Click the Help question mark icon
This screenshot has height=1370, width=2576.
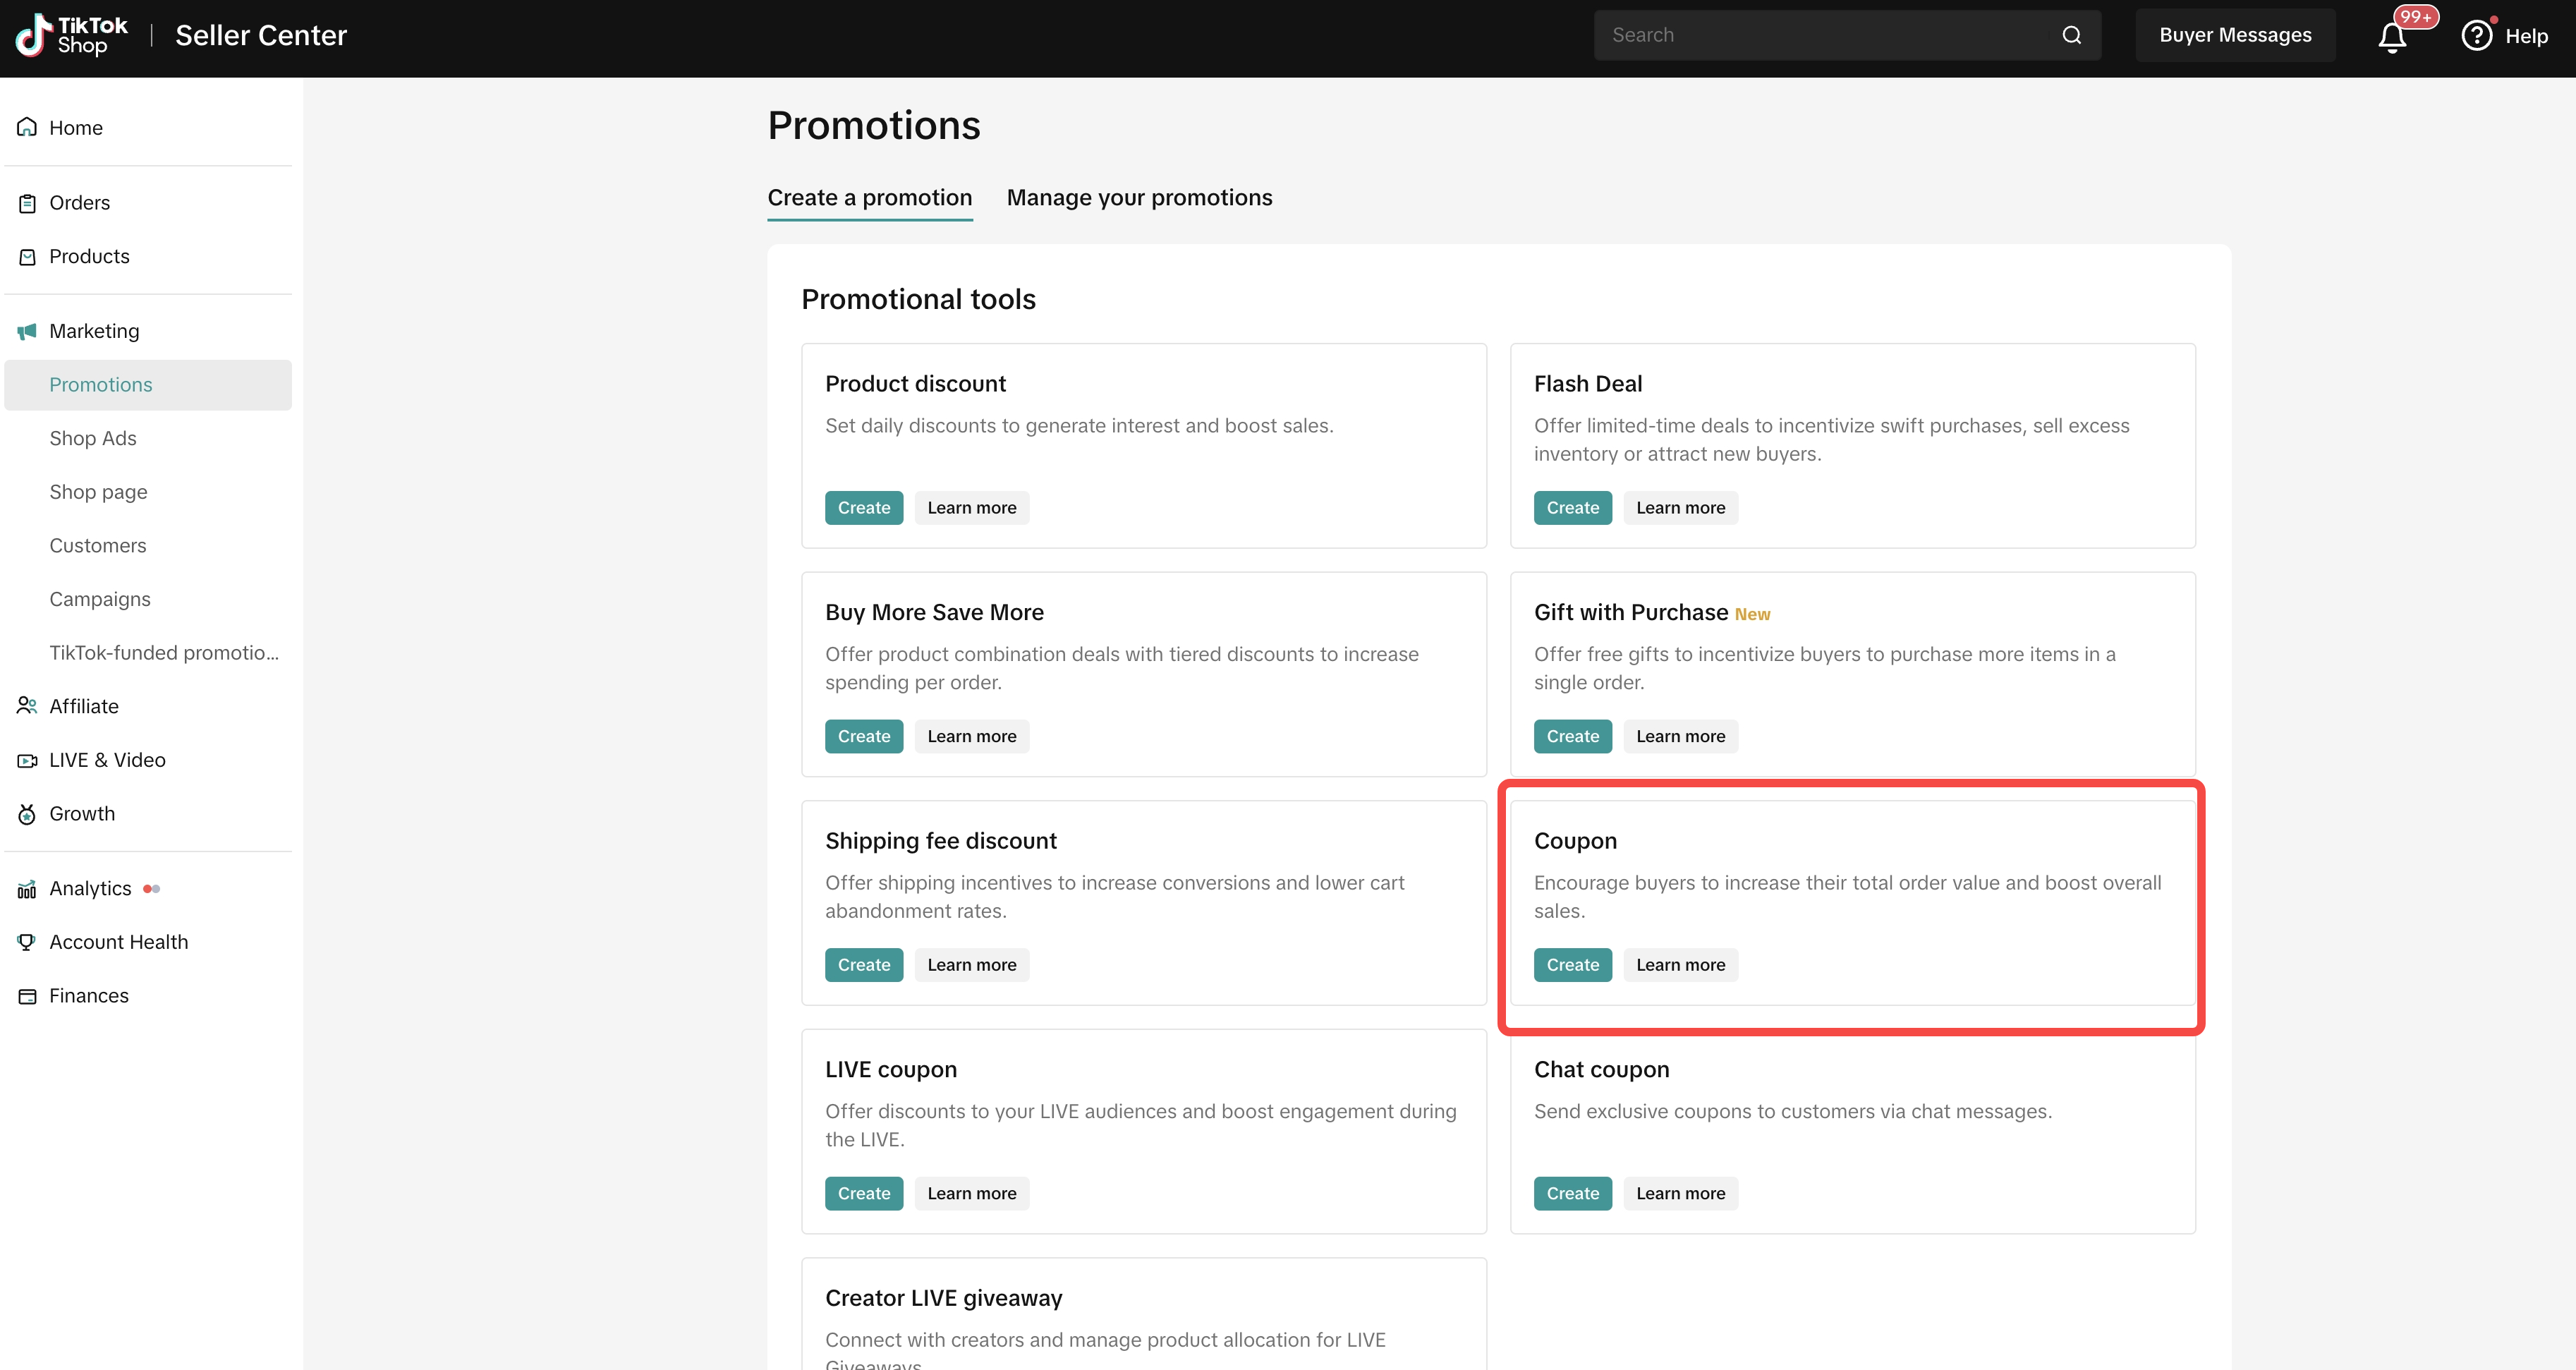[x=2476, y=36]
